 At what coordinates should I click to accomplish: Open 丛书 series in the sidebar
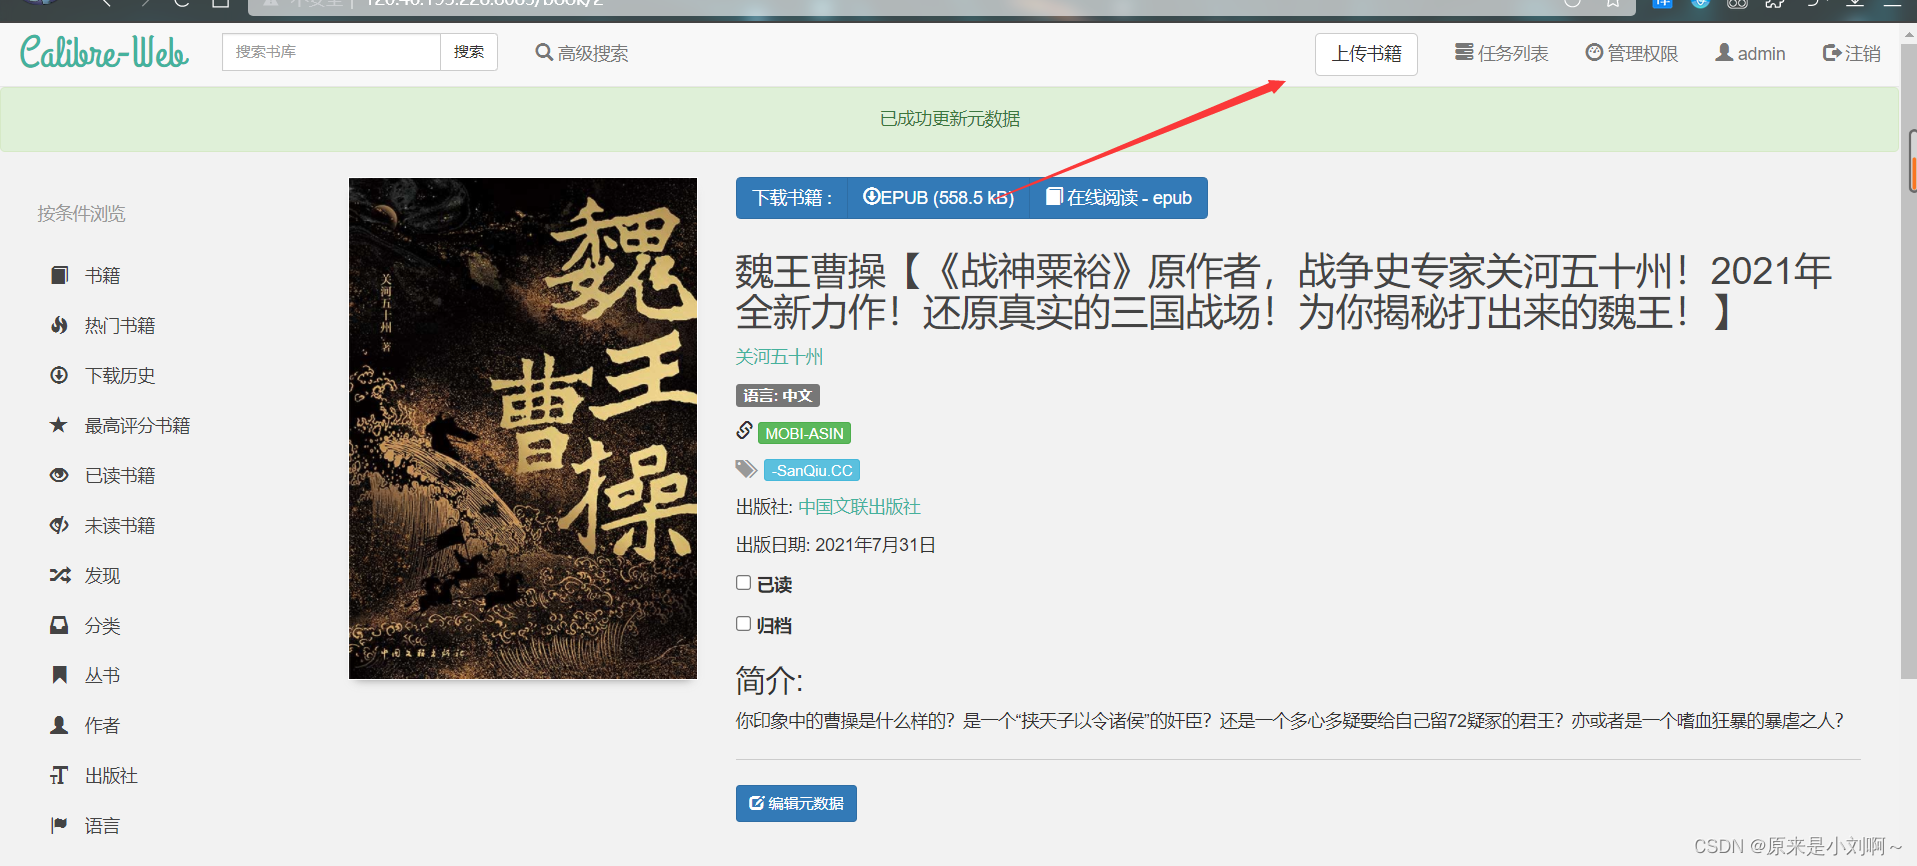pos(102,675)
